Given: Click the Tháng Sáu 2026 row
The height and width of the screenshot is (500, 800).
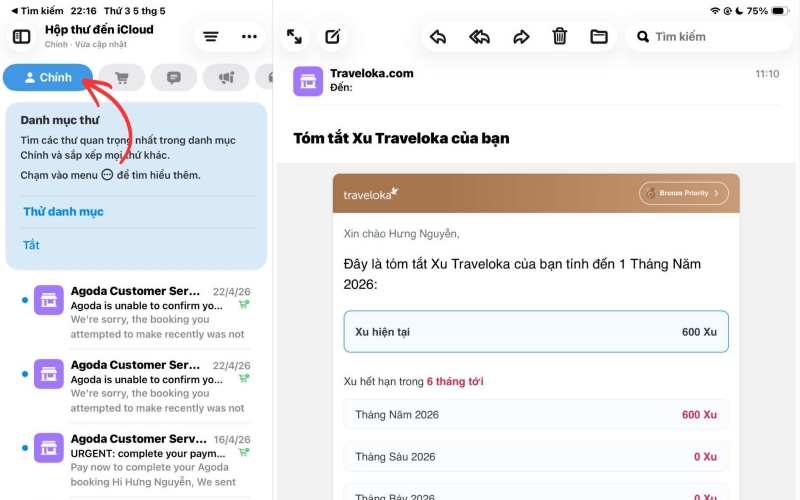Looking at the screenshot, I should (536, 457).
